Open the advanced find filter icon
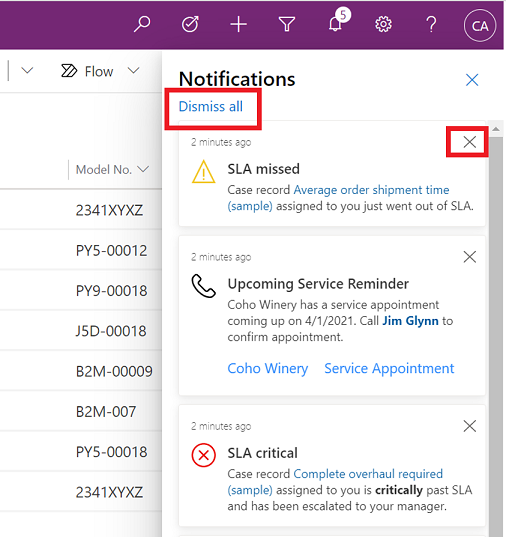Image resolution: width=506 pixels, height=537 pixels. click(287, 25)
